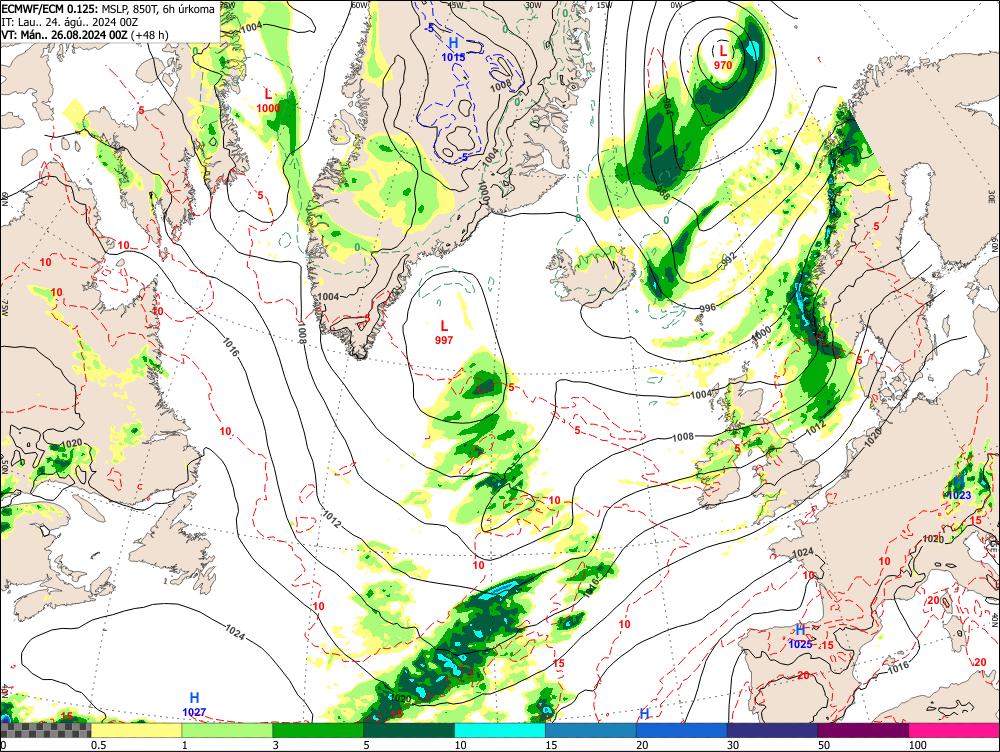Click the steel blue 15–20 mm legend swatch
1000x752 pixels.
[591, 730]
